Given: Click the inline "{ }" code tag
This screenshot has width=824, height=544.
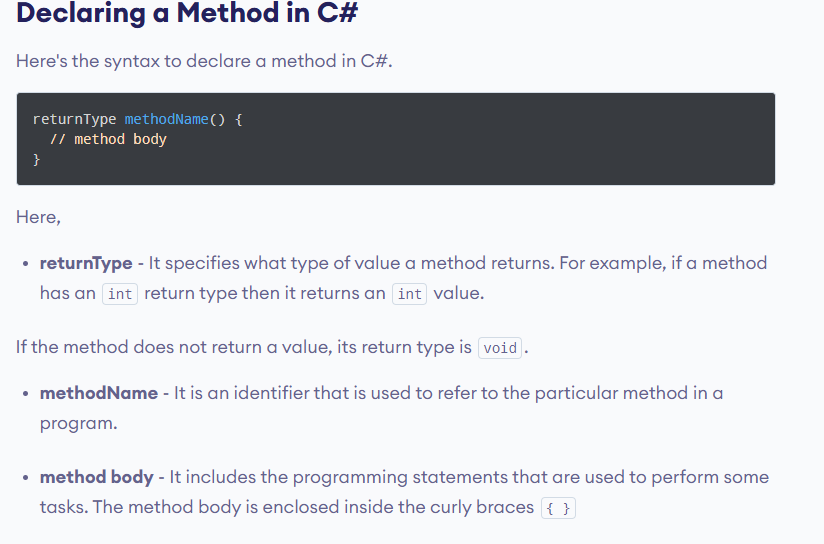Looking at the screenshot, I should 559,508.
